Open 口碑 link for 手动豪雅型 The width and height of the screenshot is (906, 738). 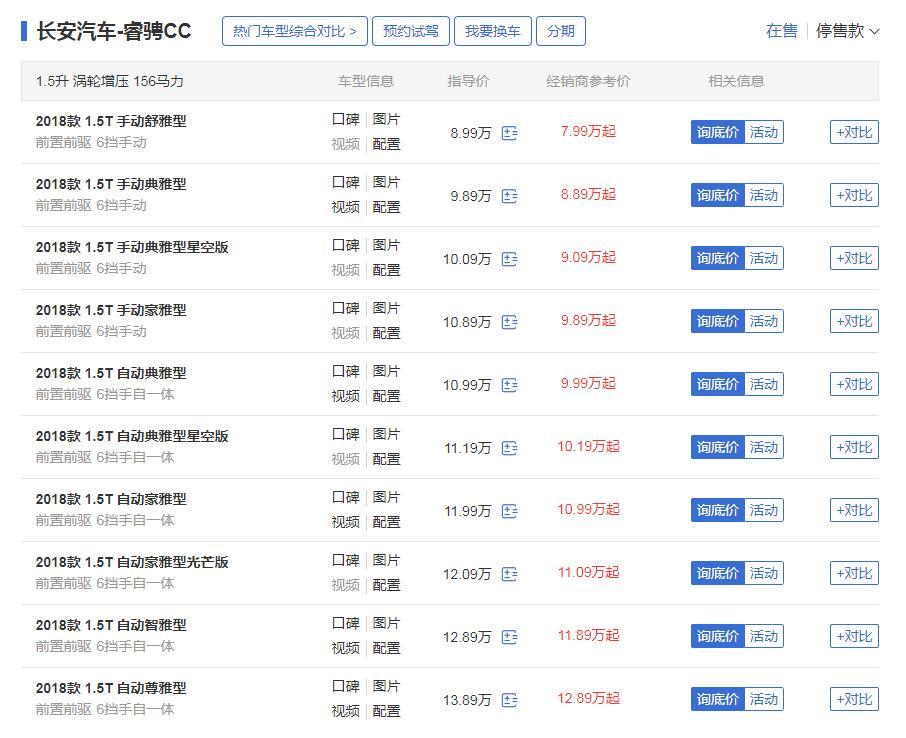(x=346, y=309)
